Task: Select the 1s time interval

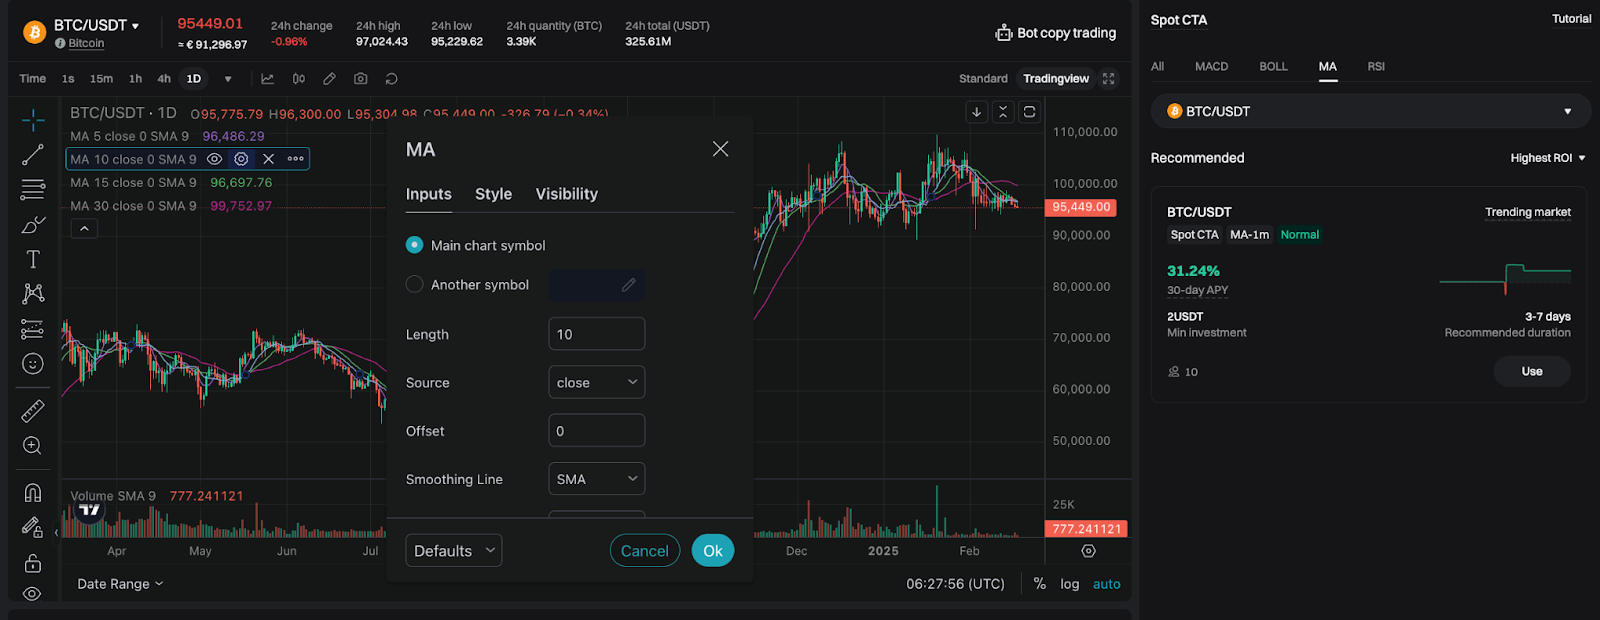Action: pos(68,79)
